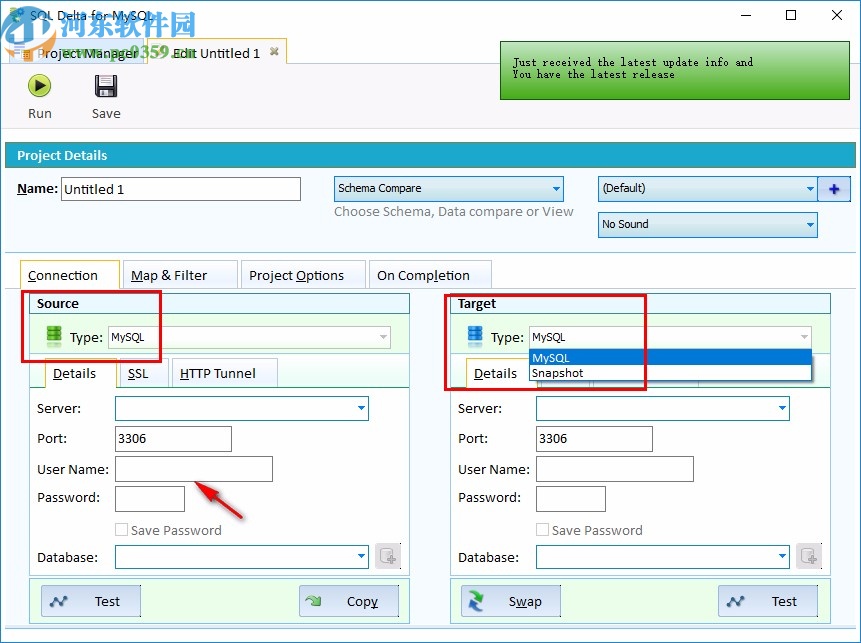Click the add database icon beside Target Database field
Viewport: 861px width, 643px height.
pyautogui.click(x=809, y=556)
